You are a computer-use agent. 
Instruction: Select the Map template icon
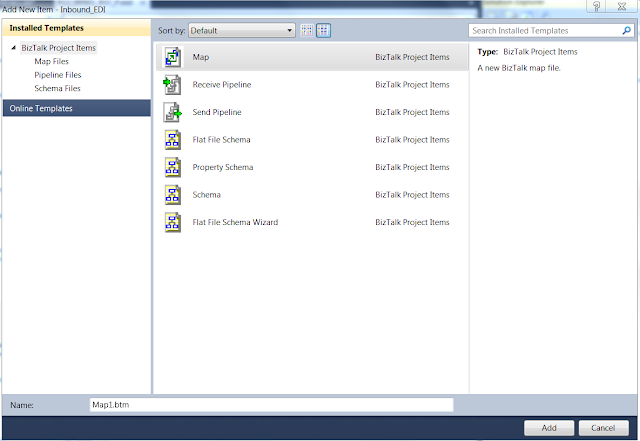(x=173, y=57)
